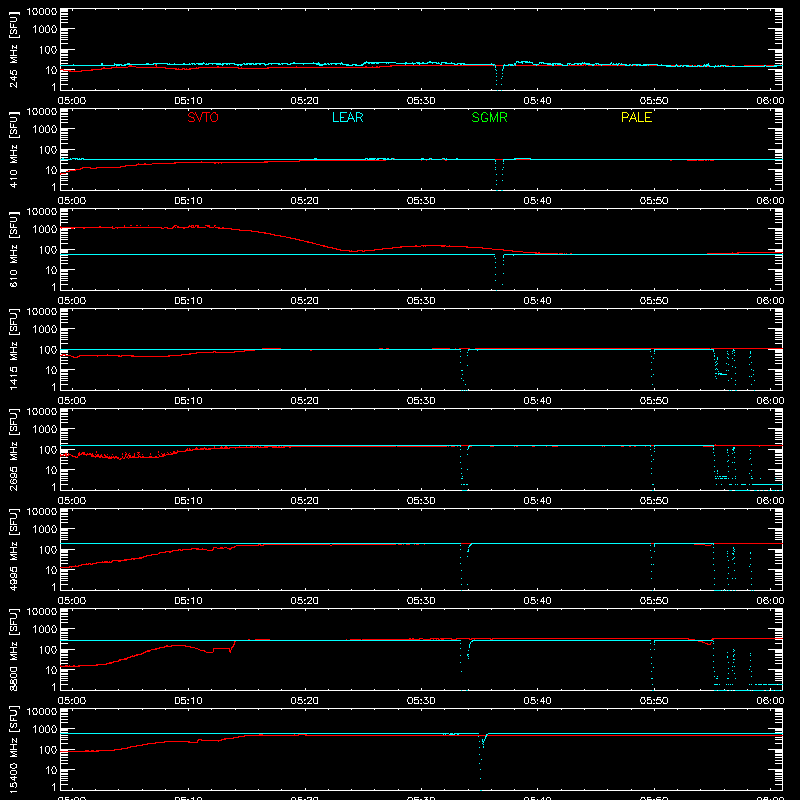Select the 4995 MHz [SFU] axis label
Viewport: 800px width, 800px height.
click(13, 549)
